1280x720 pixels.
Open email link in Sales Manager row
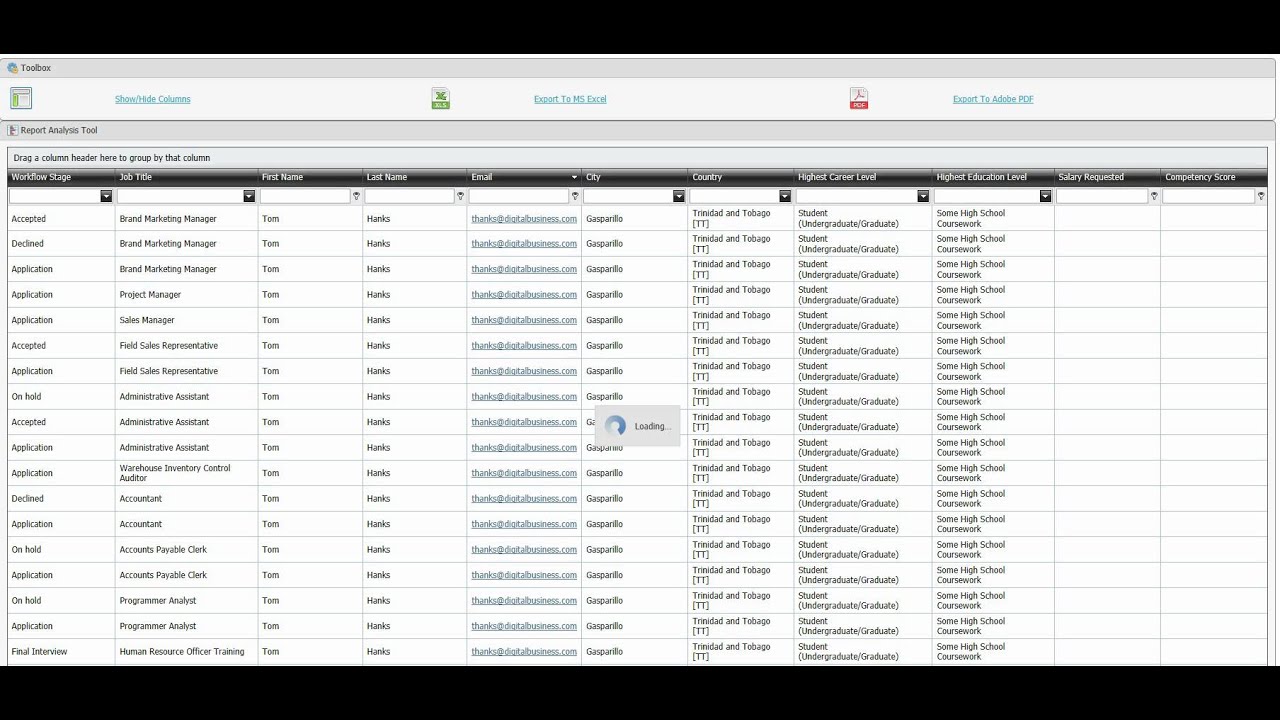tap(524, 320)
